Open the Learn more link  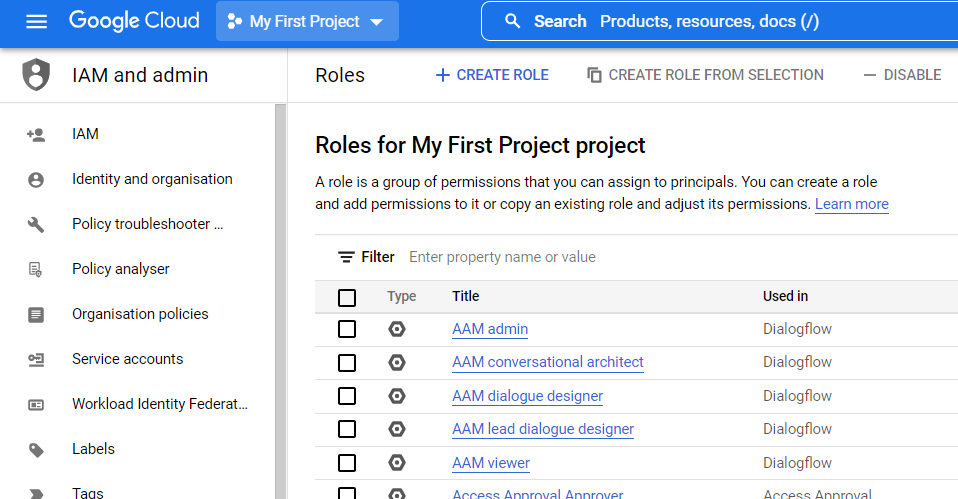tap(852, 204)
